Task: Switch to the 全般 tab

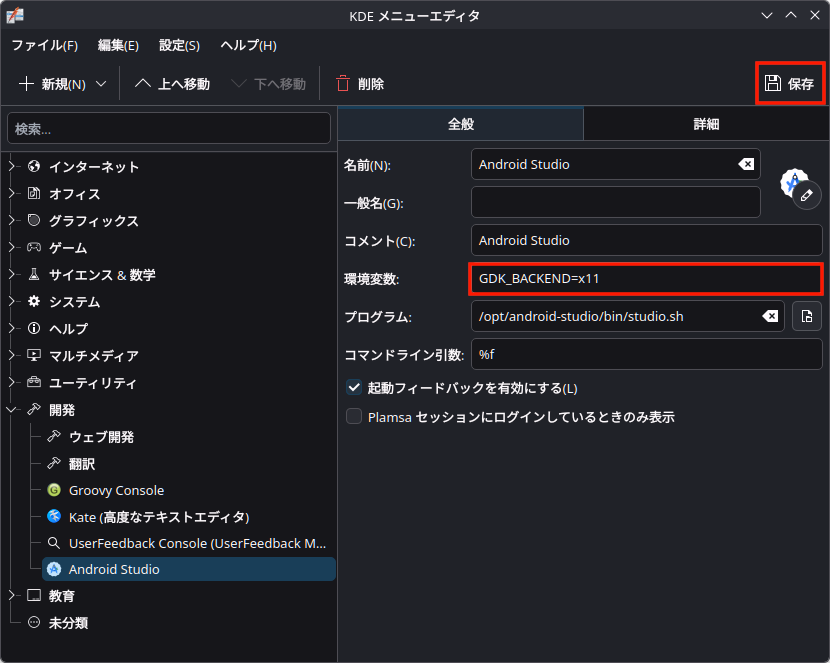Action: pos(461,124)
